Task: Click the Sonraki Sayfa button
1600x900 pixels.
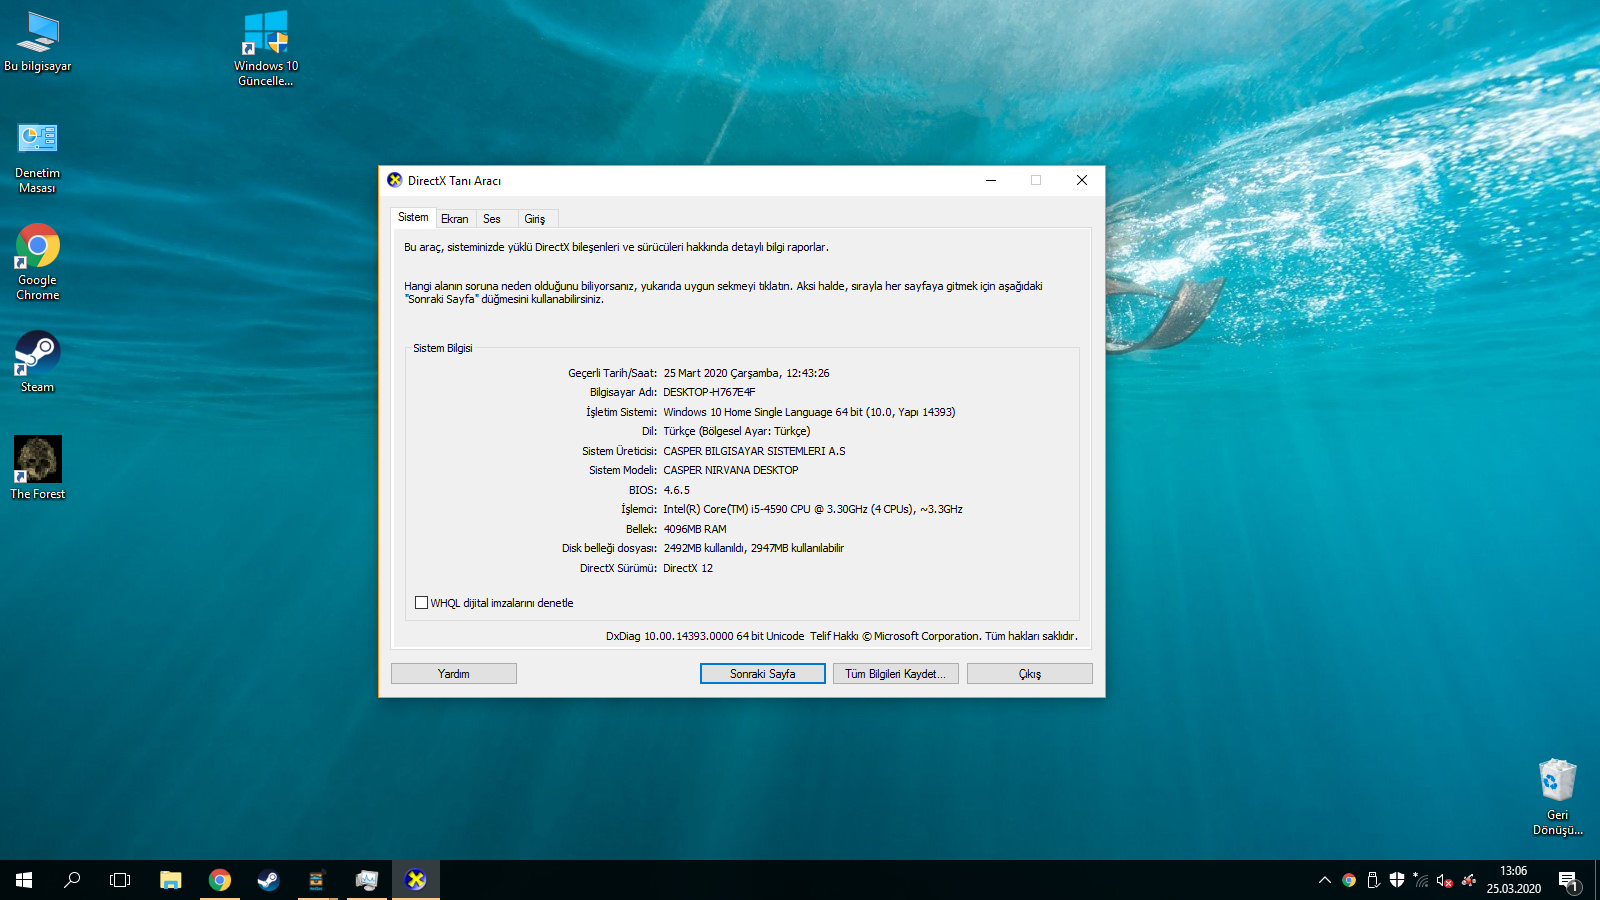Action: [x=763, y=674]
